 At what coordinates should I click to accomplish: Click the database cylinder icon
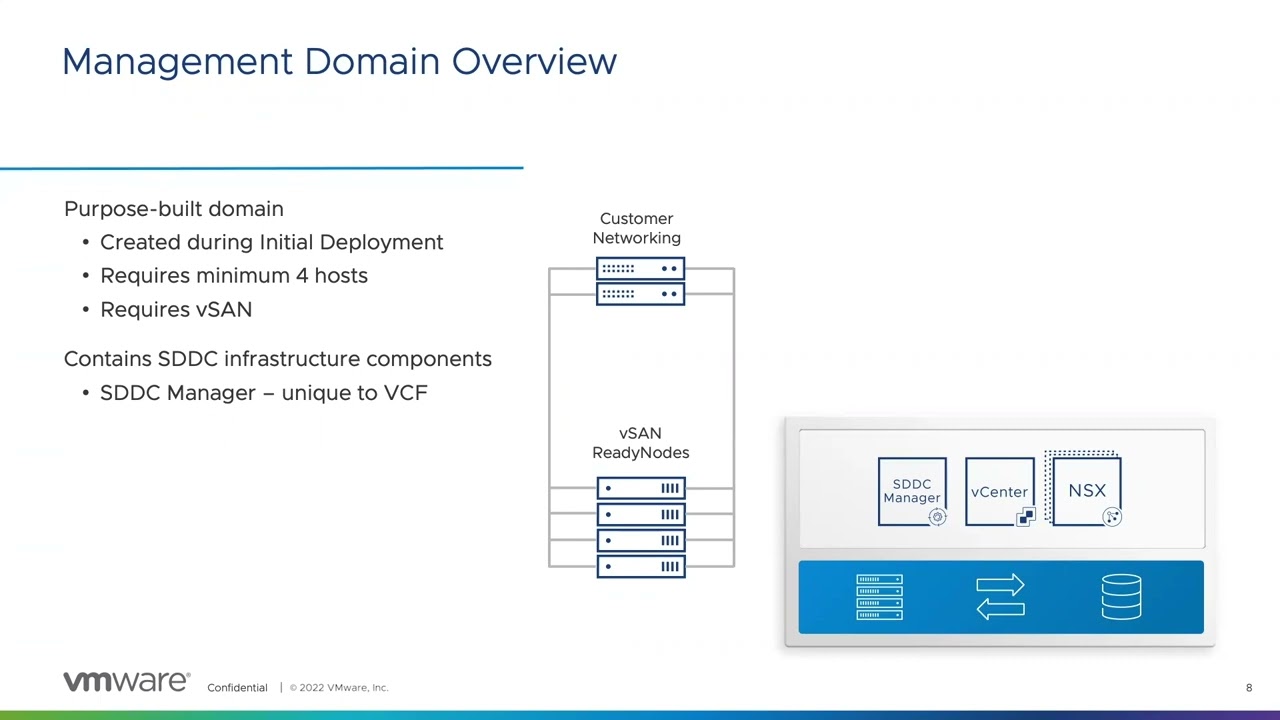pyautogui.click(x=1121, y=597)
